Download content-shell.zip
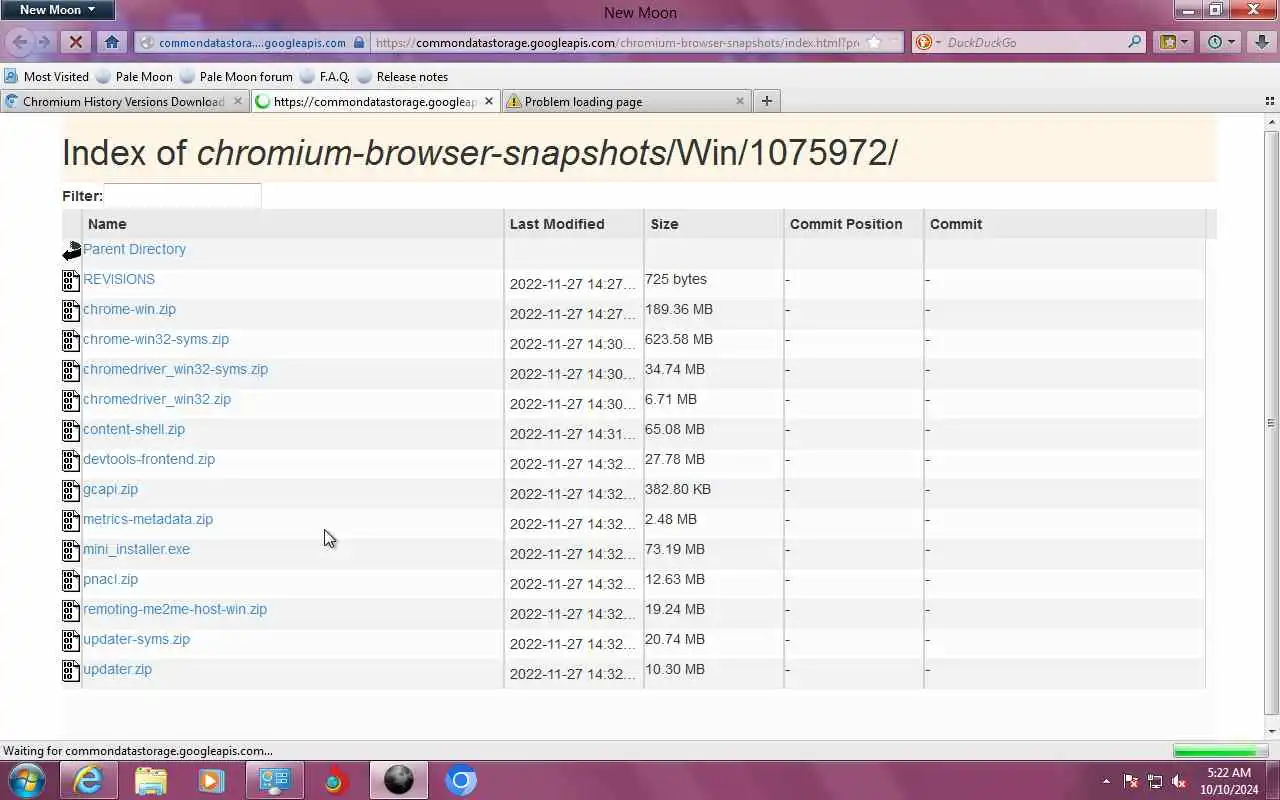This screenshot has width=1280, height=800. pos(134,429)
